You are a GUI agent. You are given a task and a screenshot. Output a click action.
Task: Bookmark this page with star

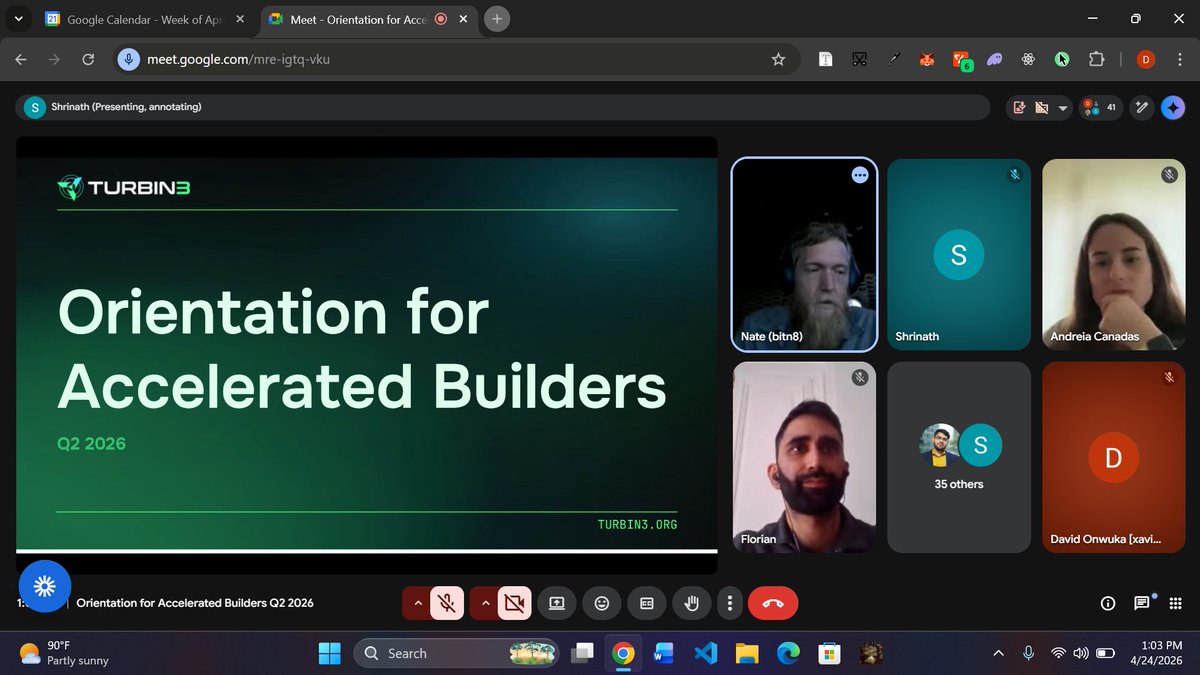(x=778, y=60)
